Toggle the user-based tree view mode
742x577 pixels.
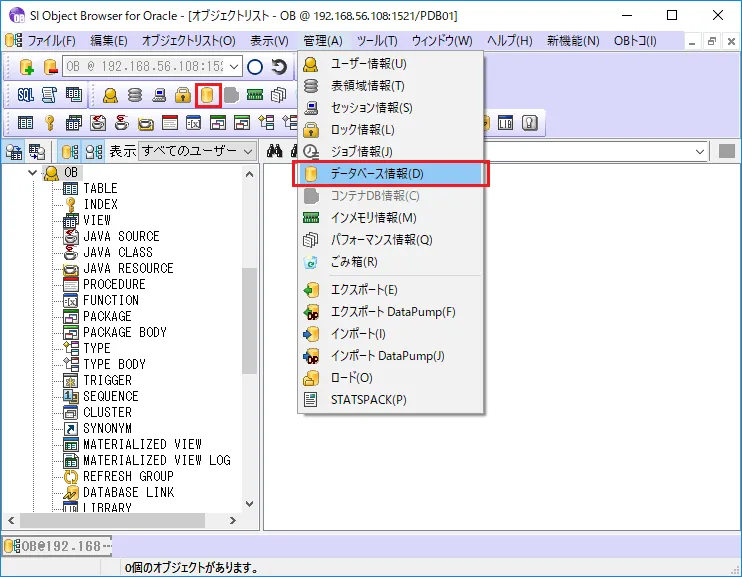[x=94, y=151]
